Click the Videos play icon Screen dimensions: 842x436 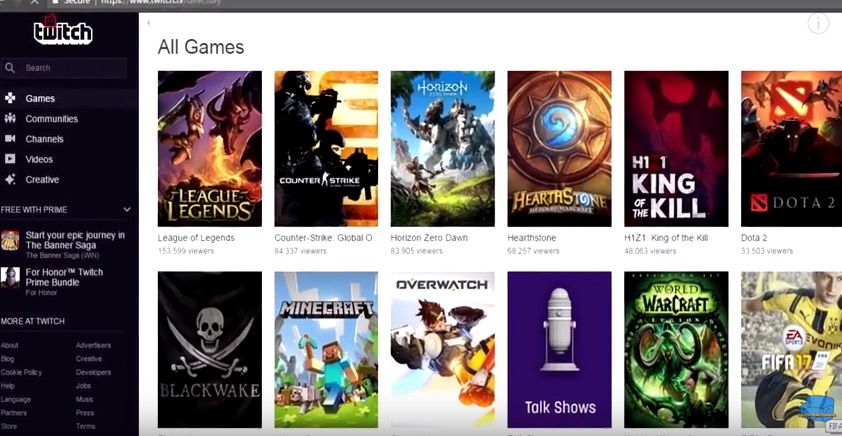pos(10,159)
